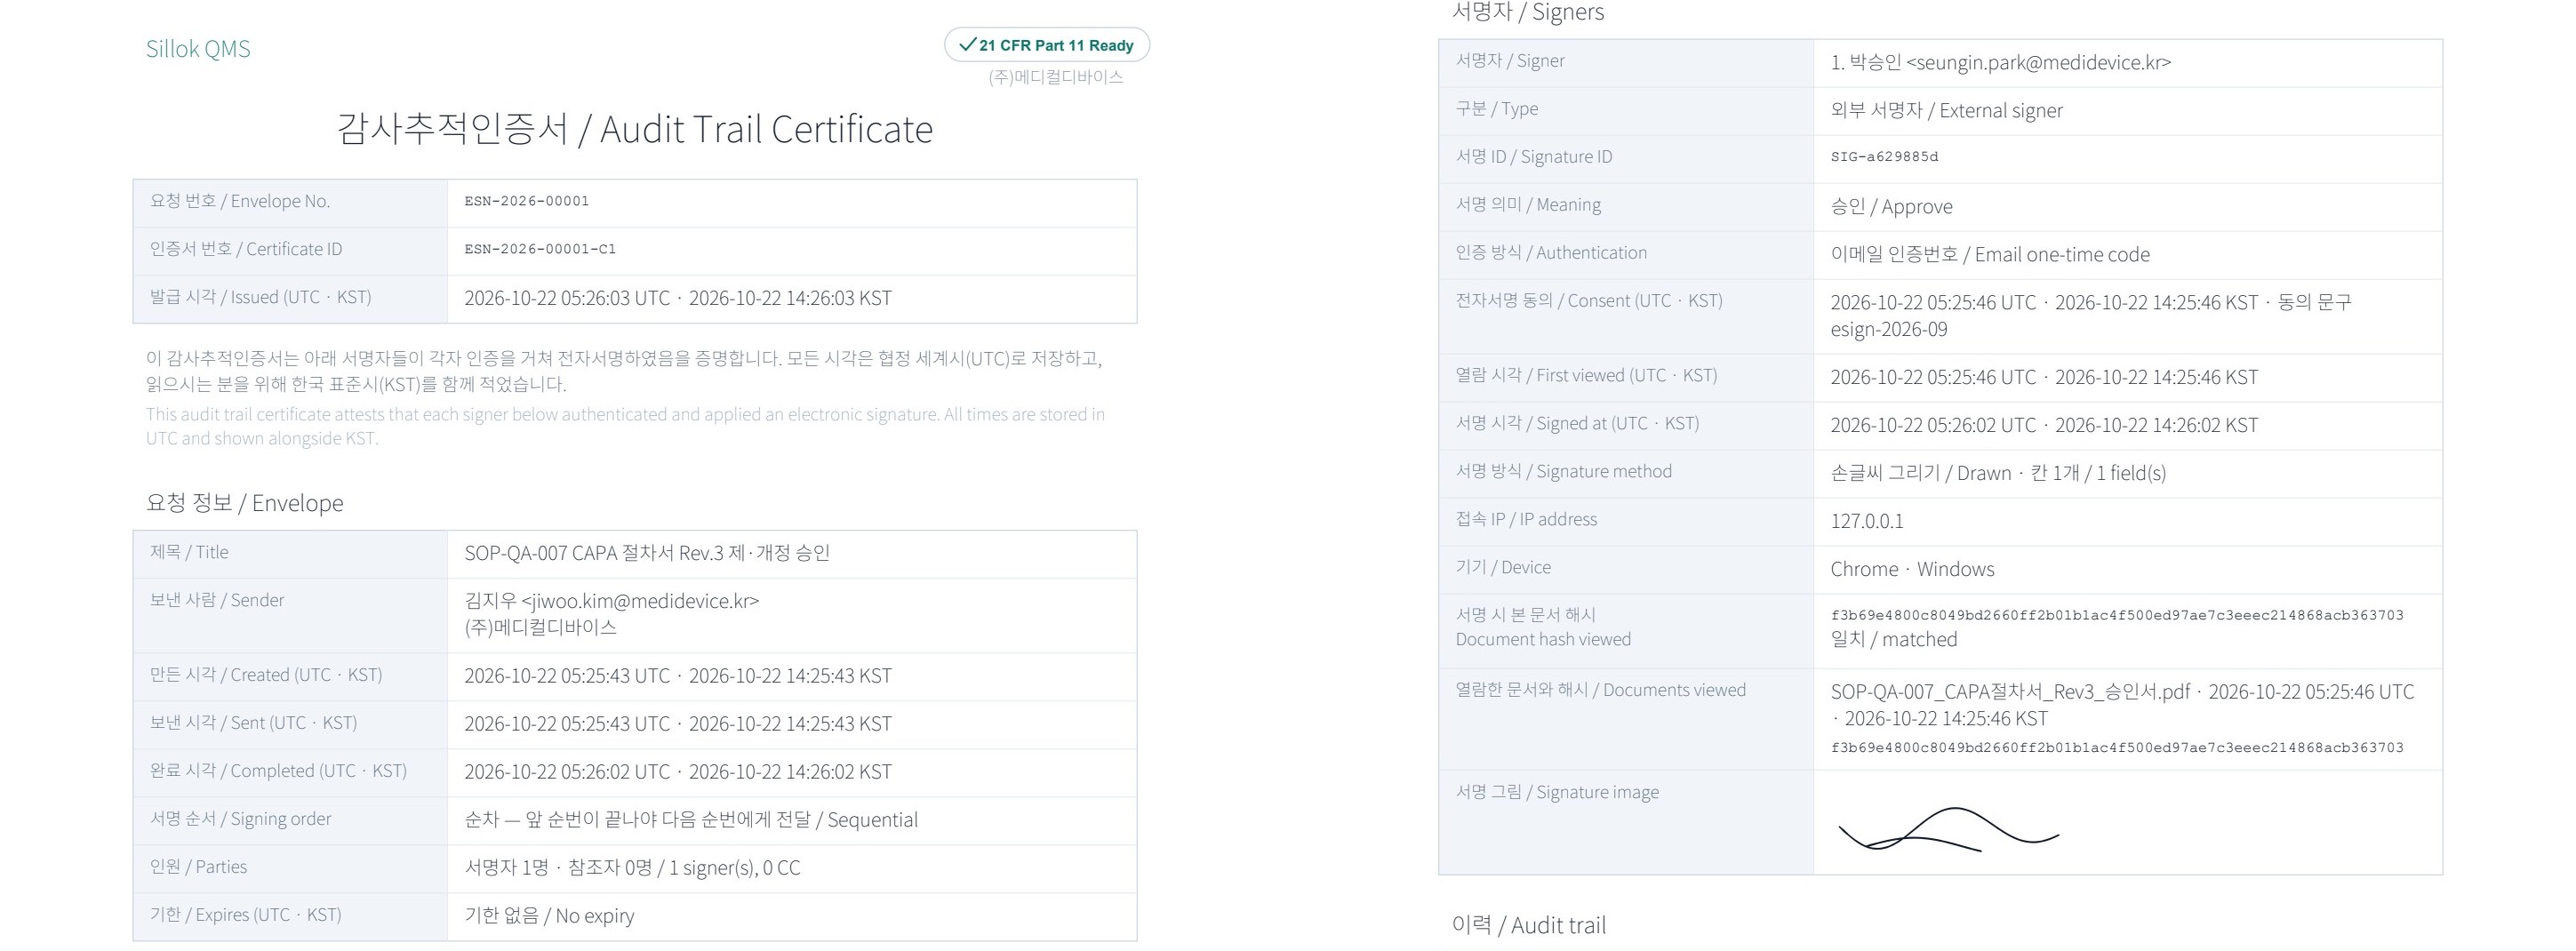Viewport: 2576px width, 951px height.
Task: Click the Created time value row
Action: point(677,676)
